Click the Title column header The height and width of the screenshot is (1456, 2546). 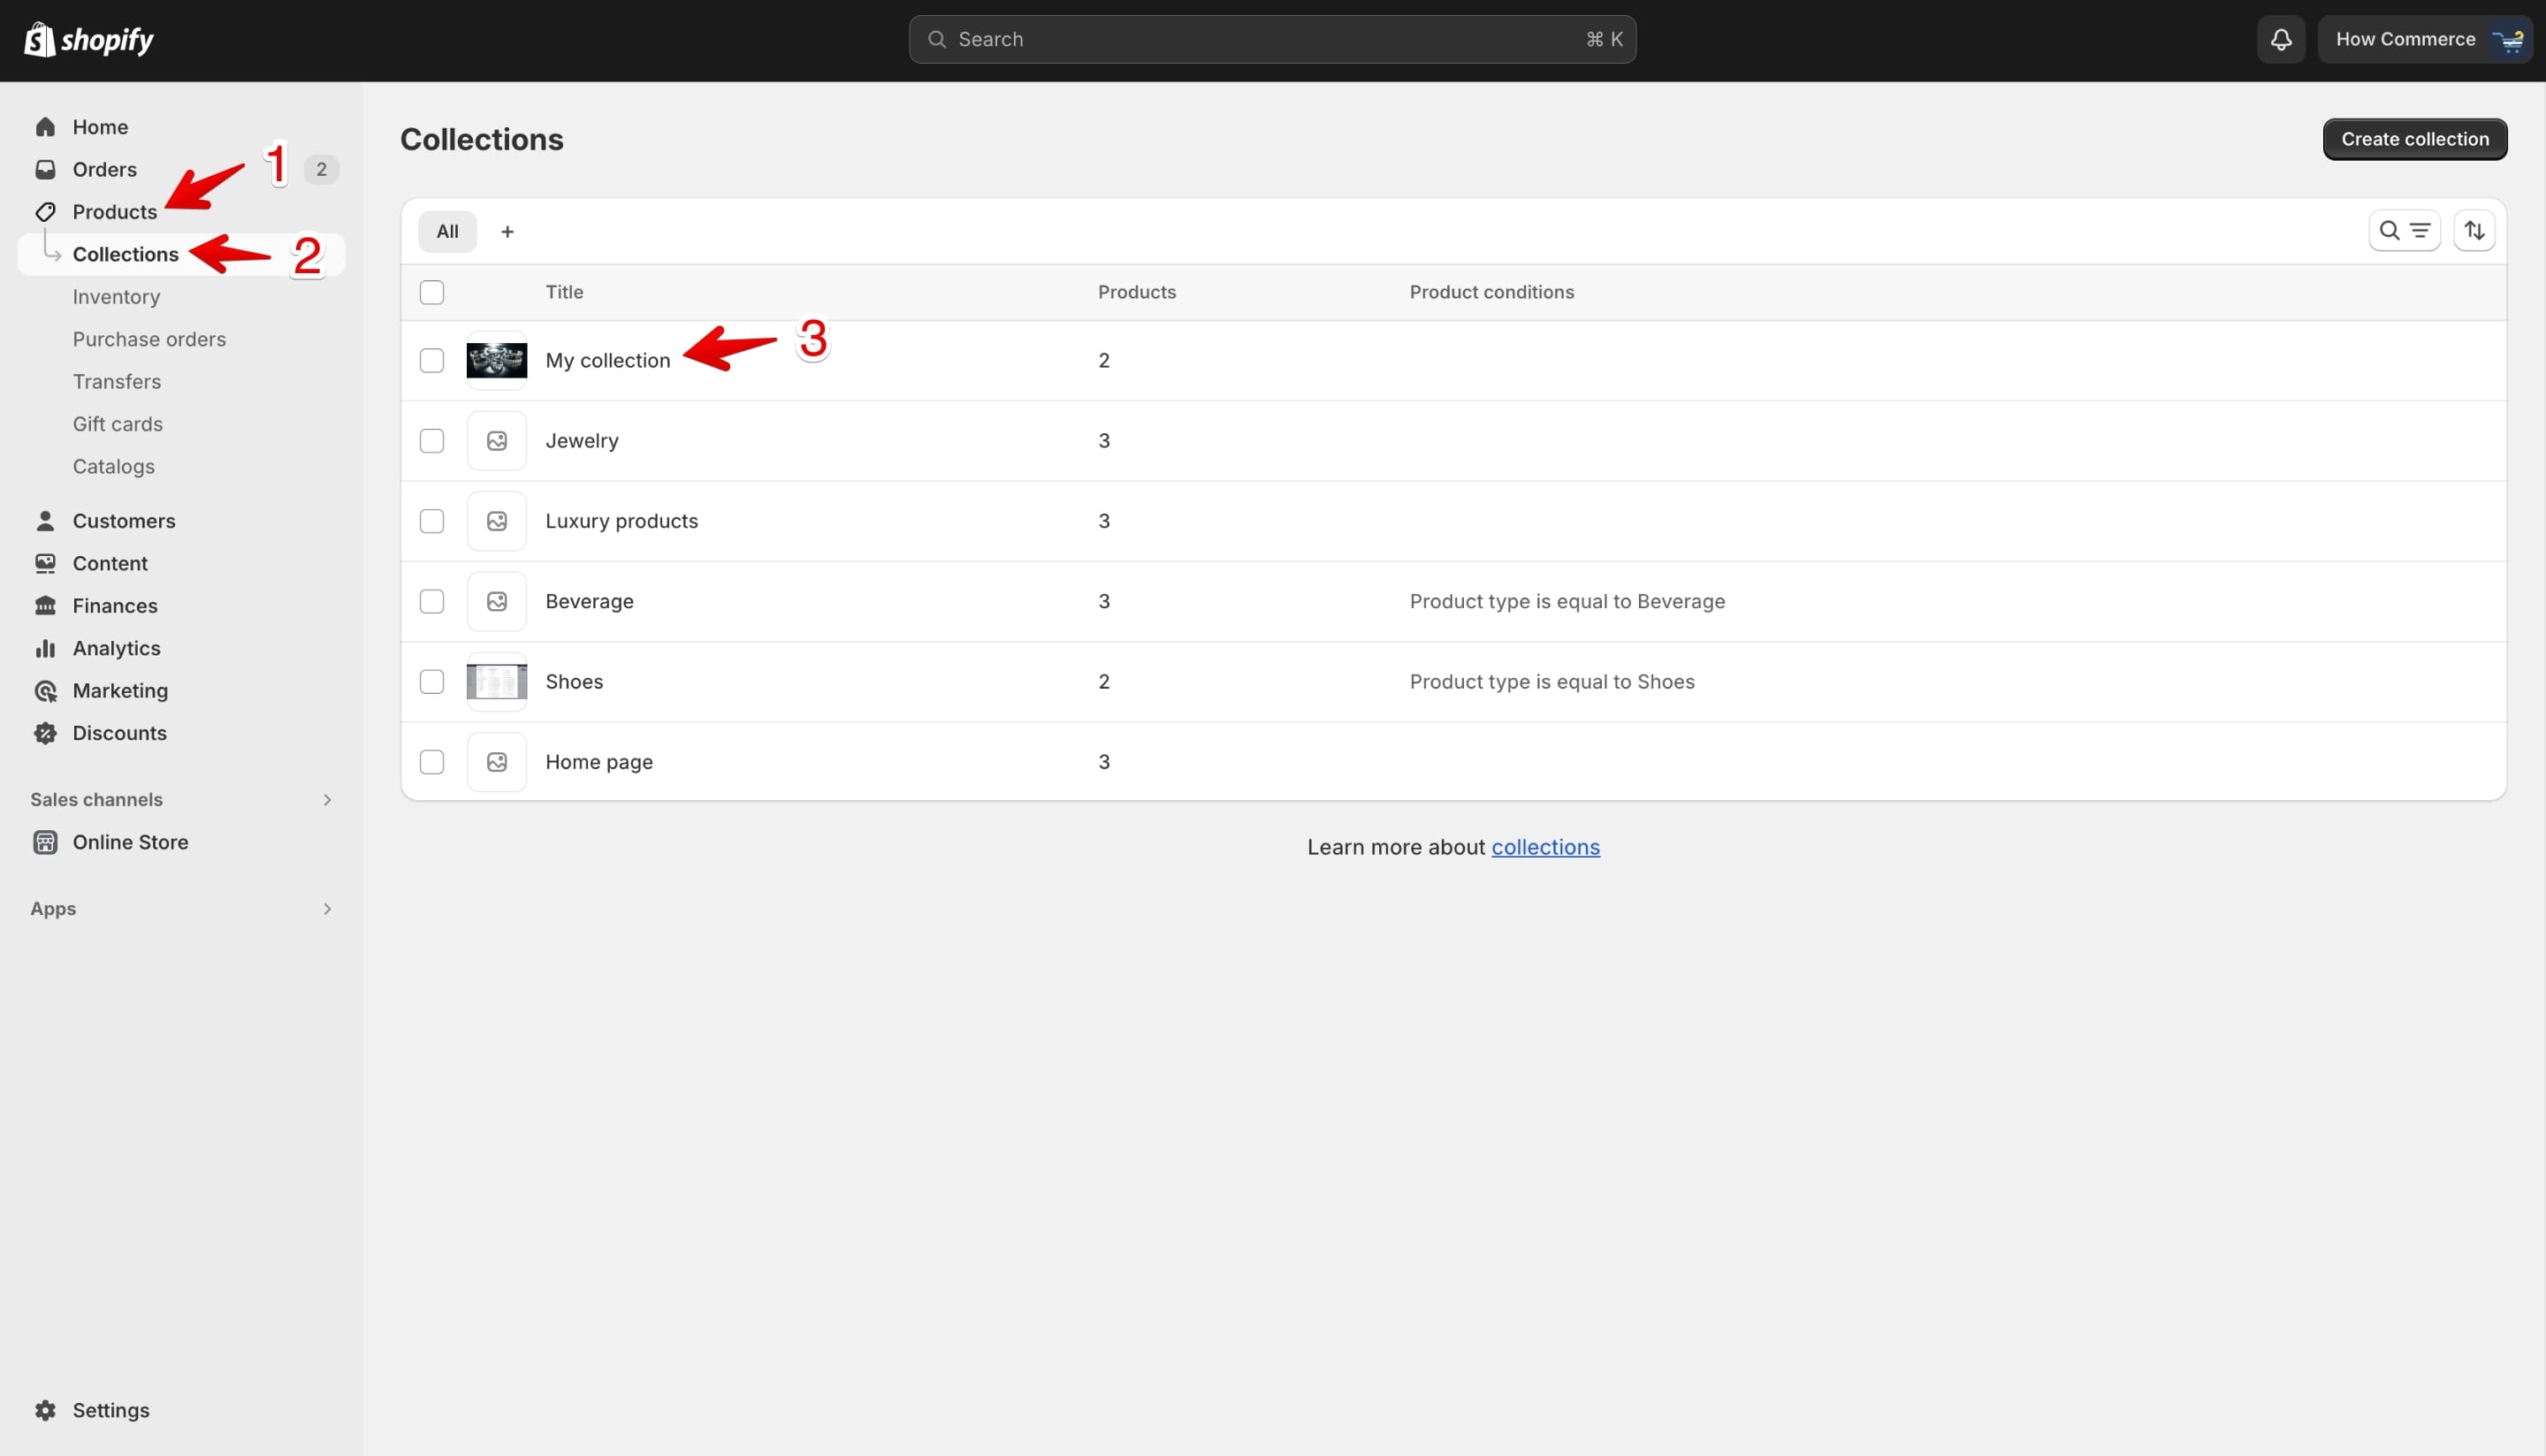[564, 292]
